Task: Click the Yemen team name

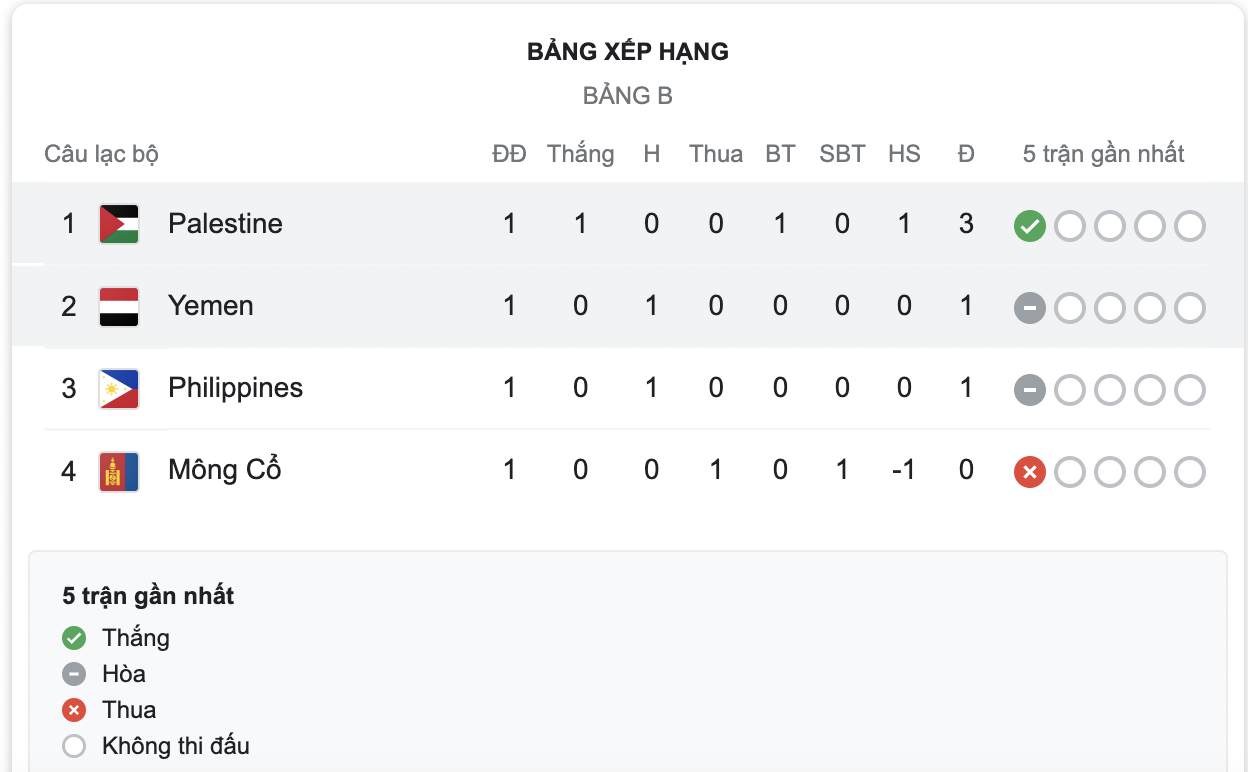Action: pos(210,306)
